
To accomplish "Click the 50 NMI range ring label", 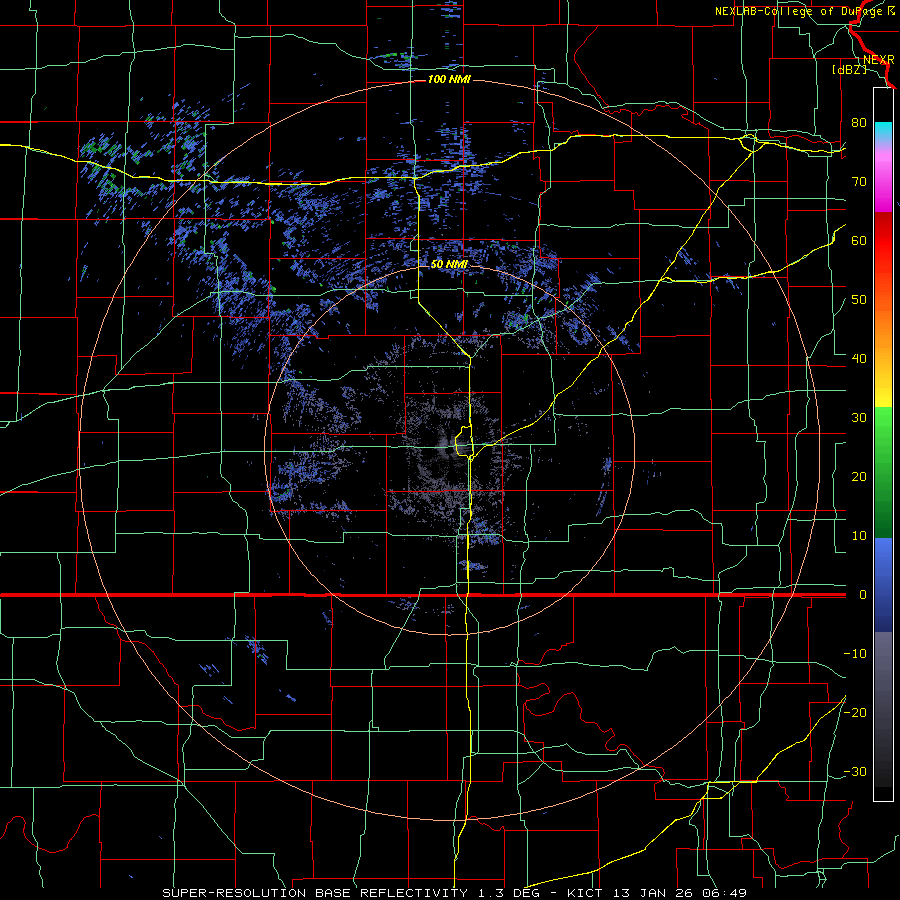I will coord(449,264).
